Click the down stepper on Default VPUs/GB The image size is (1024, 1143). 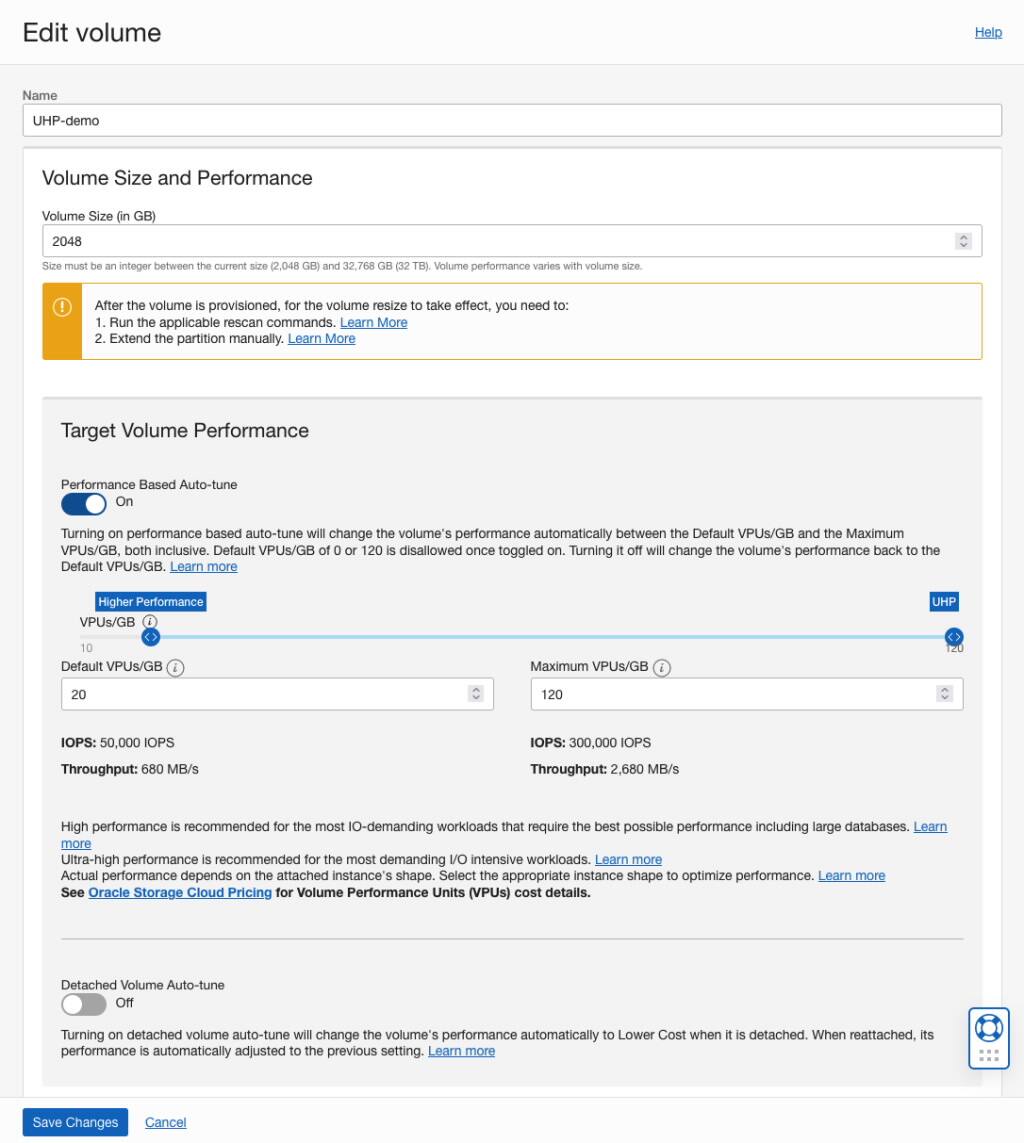coord(476,698)
